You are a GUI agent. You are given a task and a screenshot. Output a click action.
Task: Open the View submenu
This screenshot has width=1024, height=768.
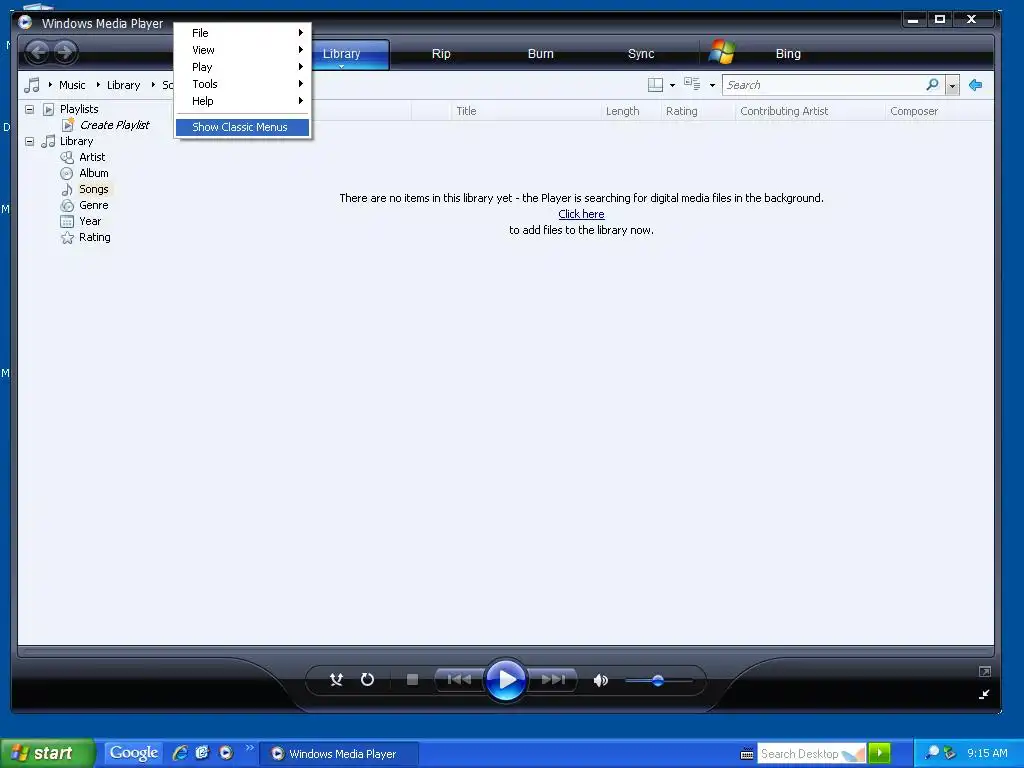point(242,50)
